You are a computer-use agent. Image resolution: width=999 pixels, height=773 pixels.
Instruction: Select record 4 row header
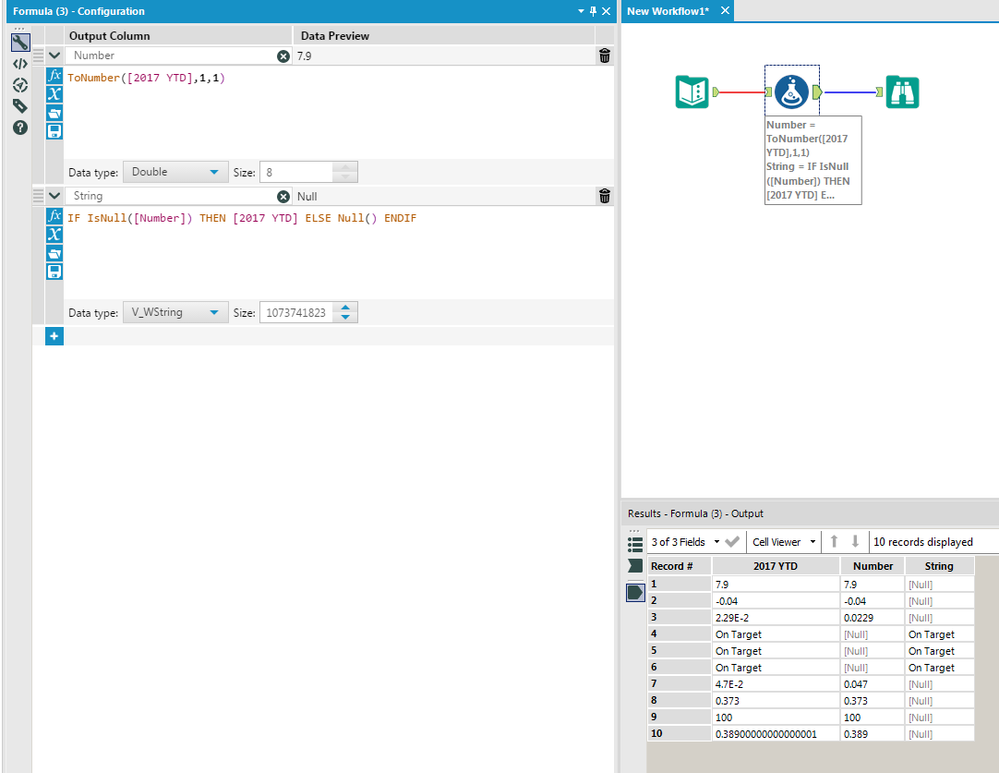(679, 634)
